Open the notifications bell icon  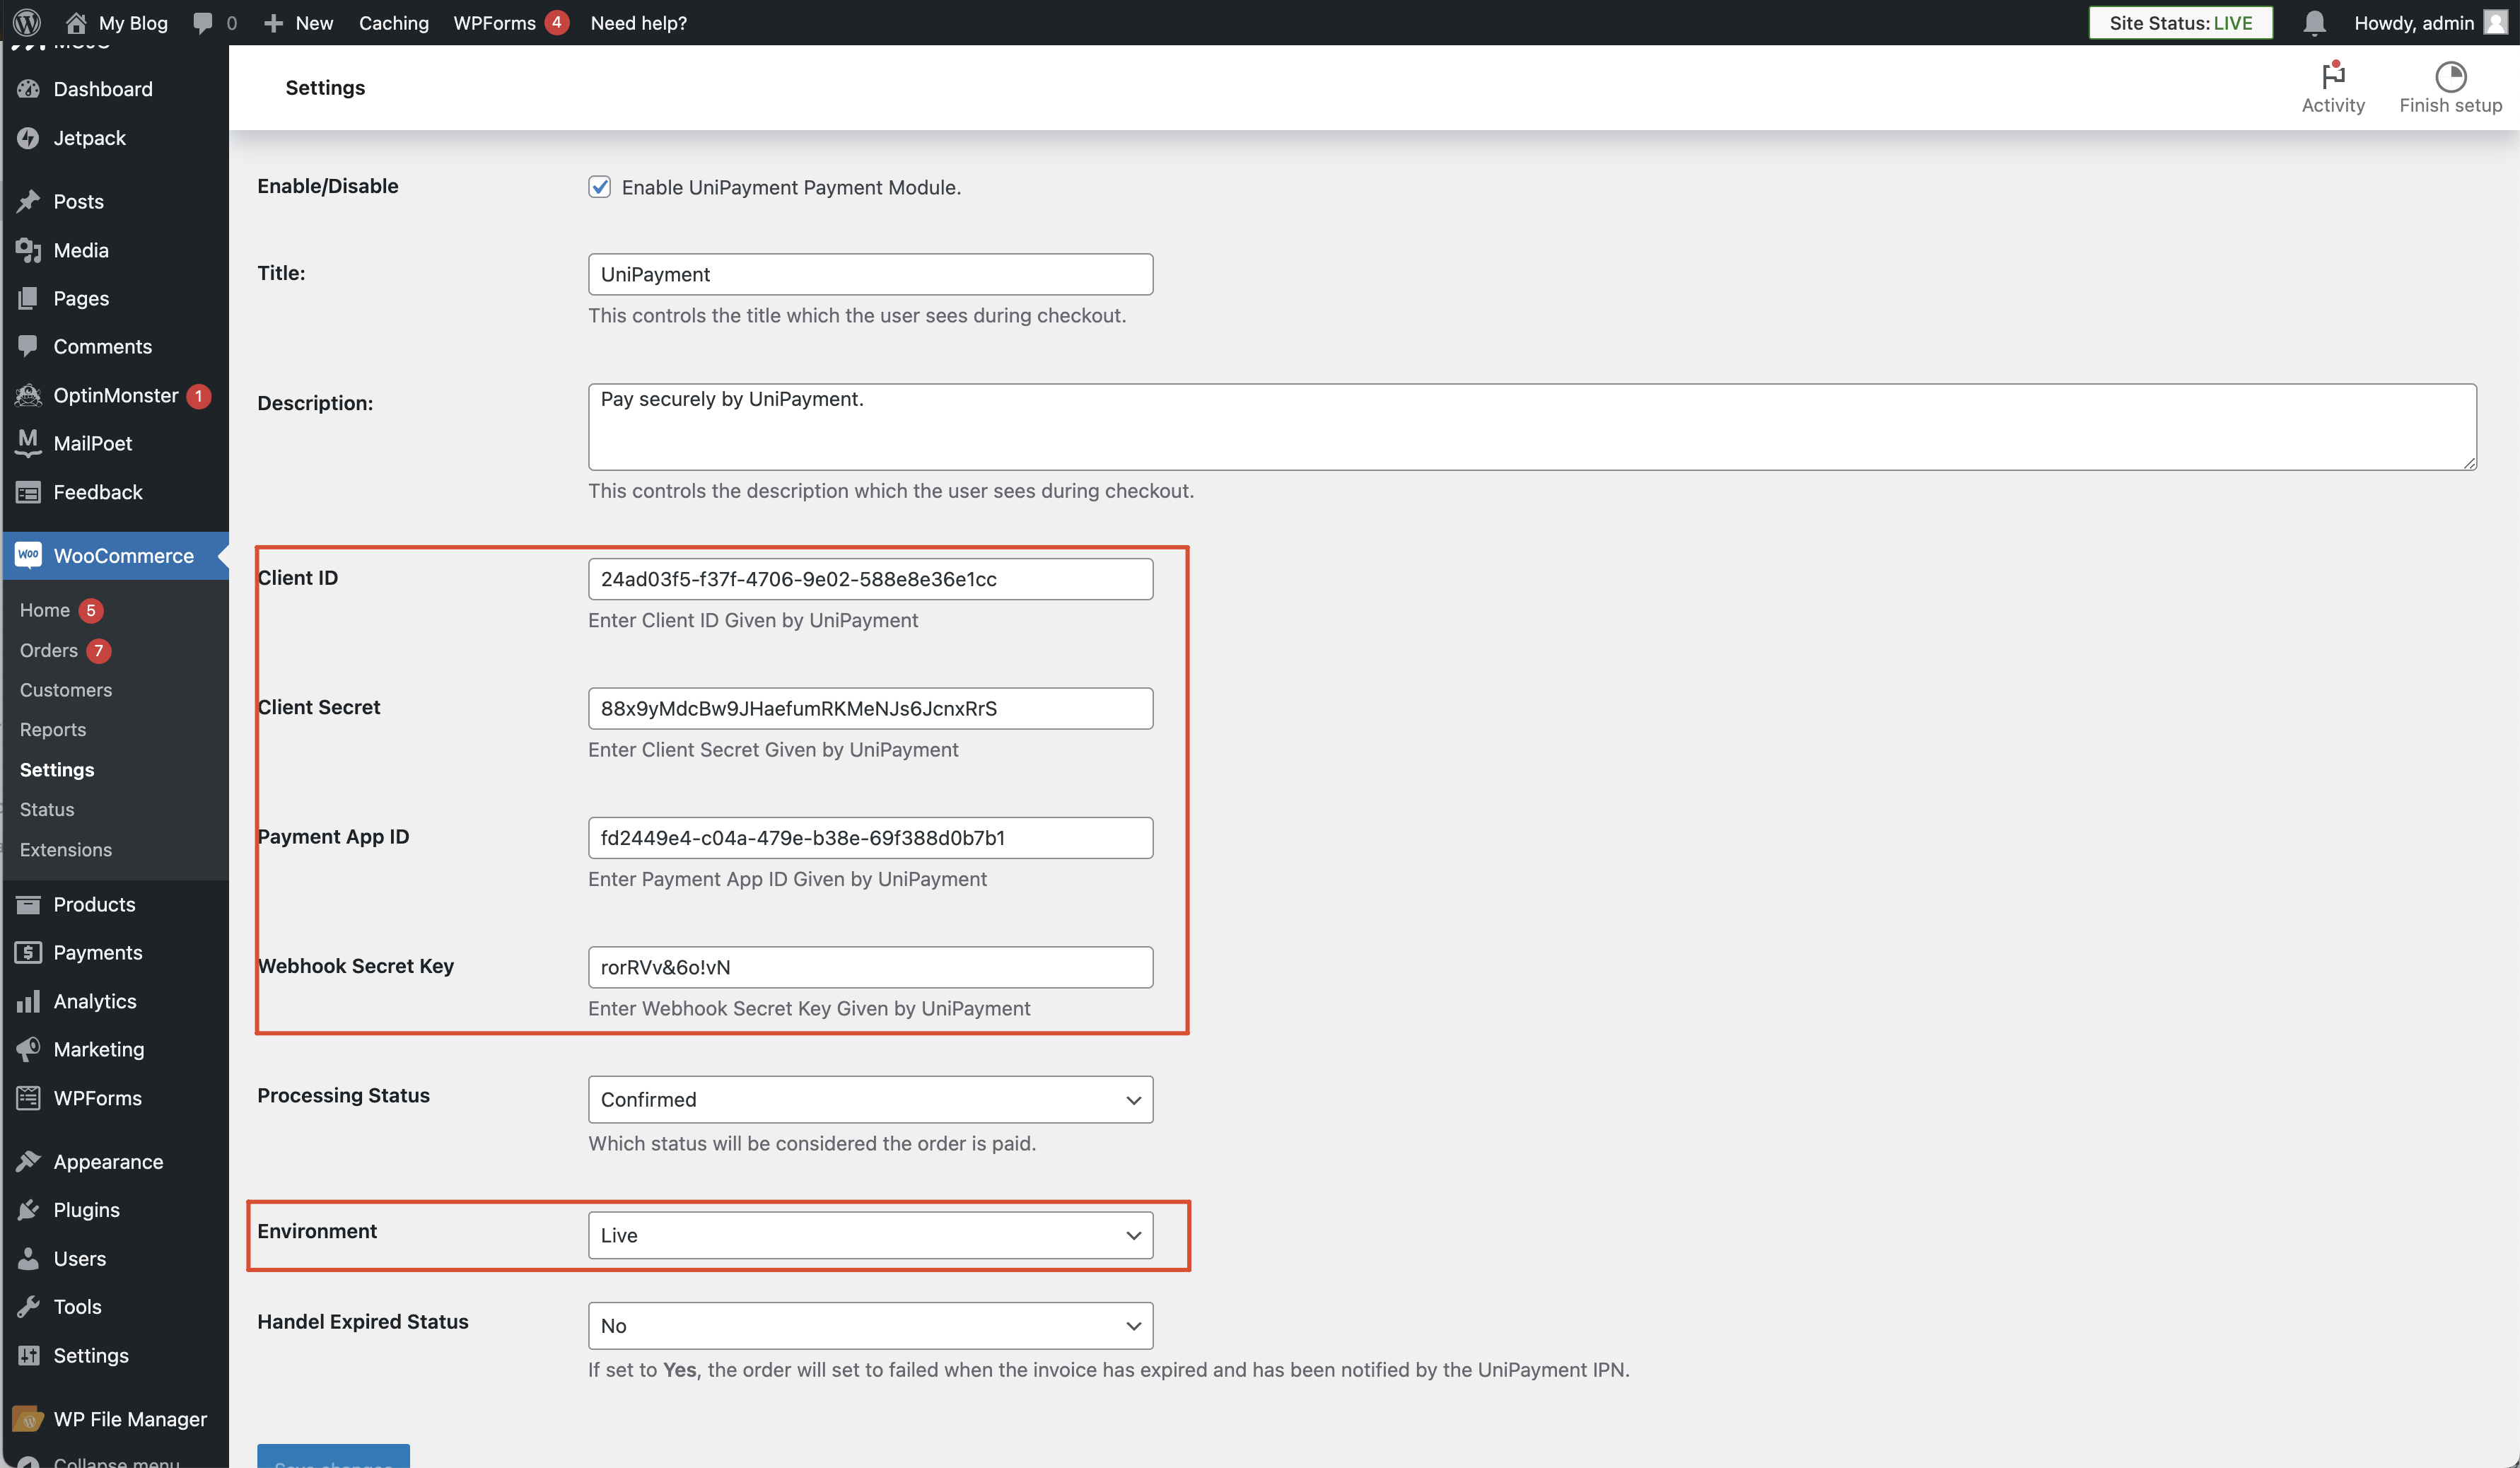pos(2314,22)
